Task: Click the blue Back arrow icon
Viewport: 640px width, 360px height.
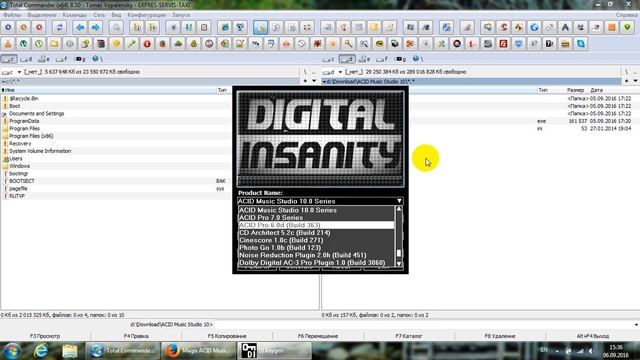Action: tap(80, 27)
